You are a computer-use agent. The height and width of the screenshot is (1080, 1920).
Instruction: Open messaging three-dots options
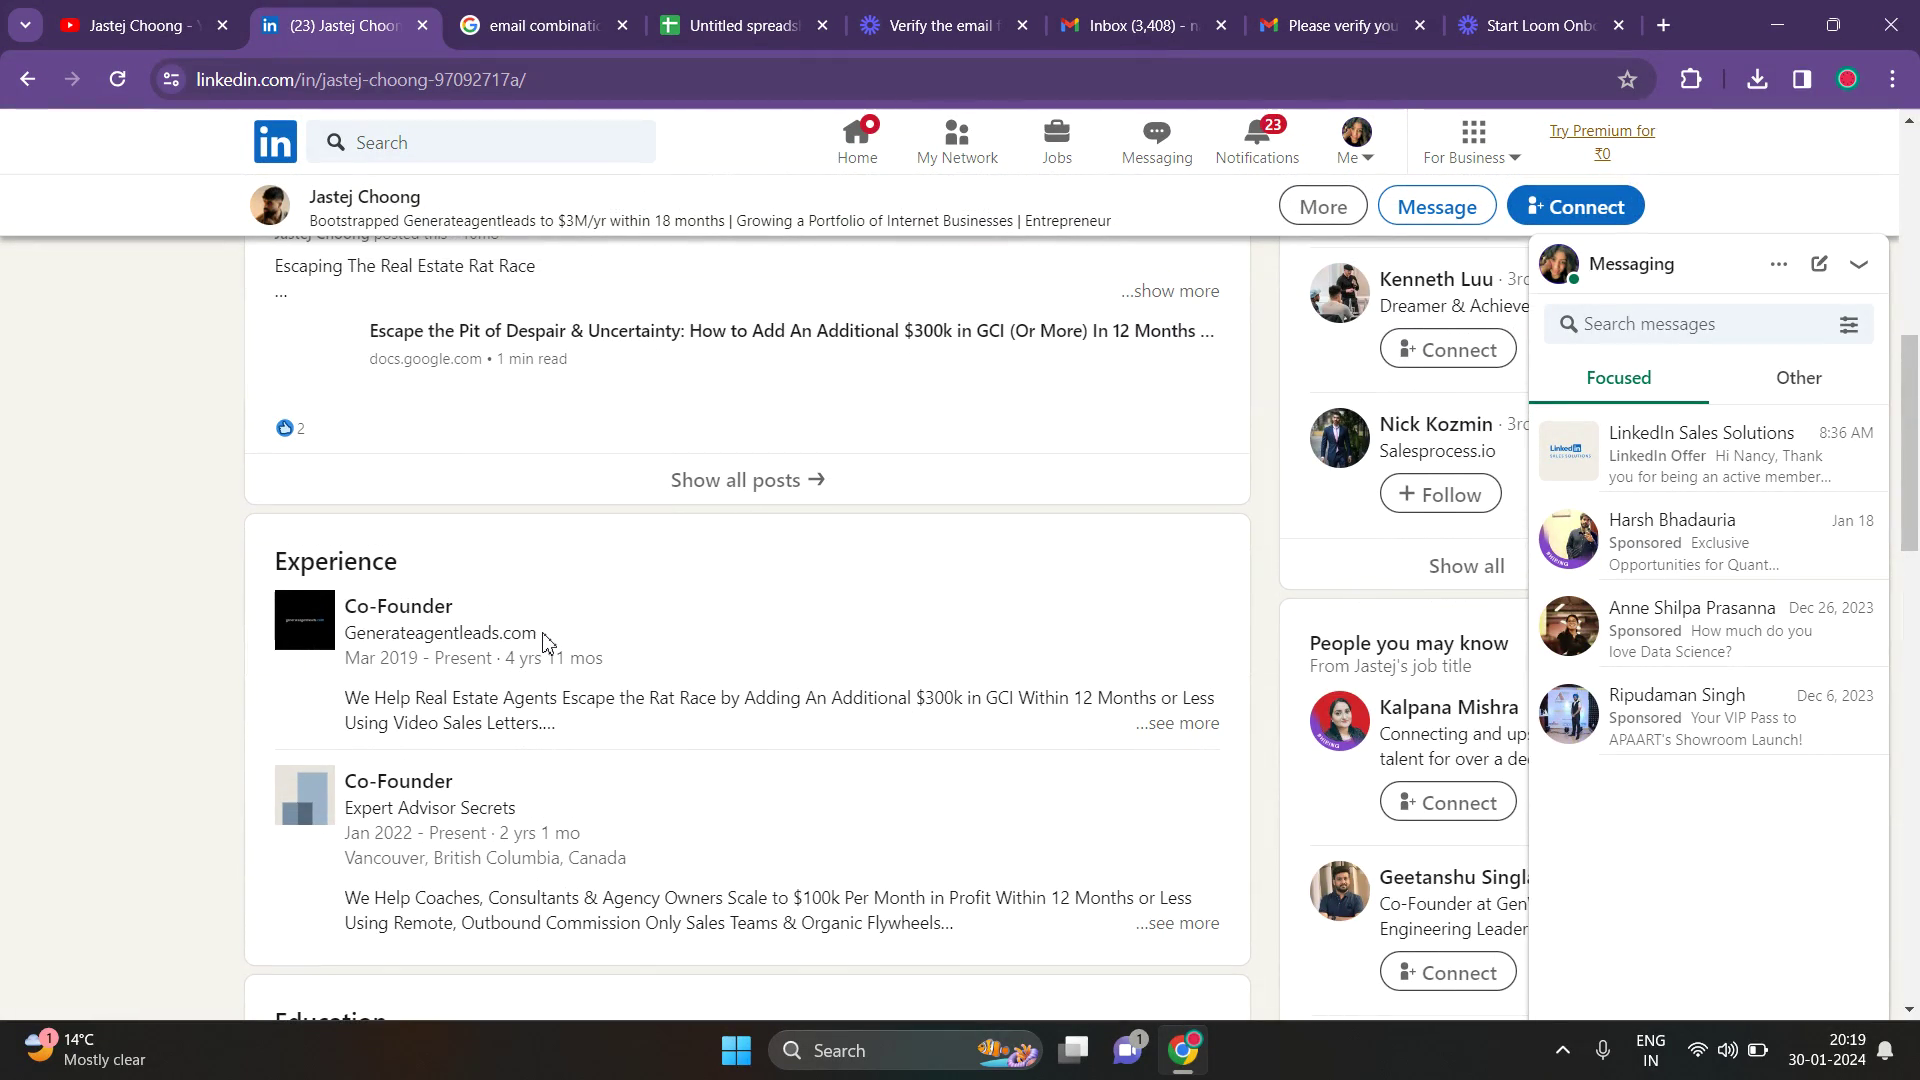click(1778, 264)
